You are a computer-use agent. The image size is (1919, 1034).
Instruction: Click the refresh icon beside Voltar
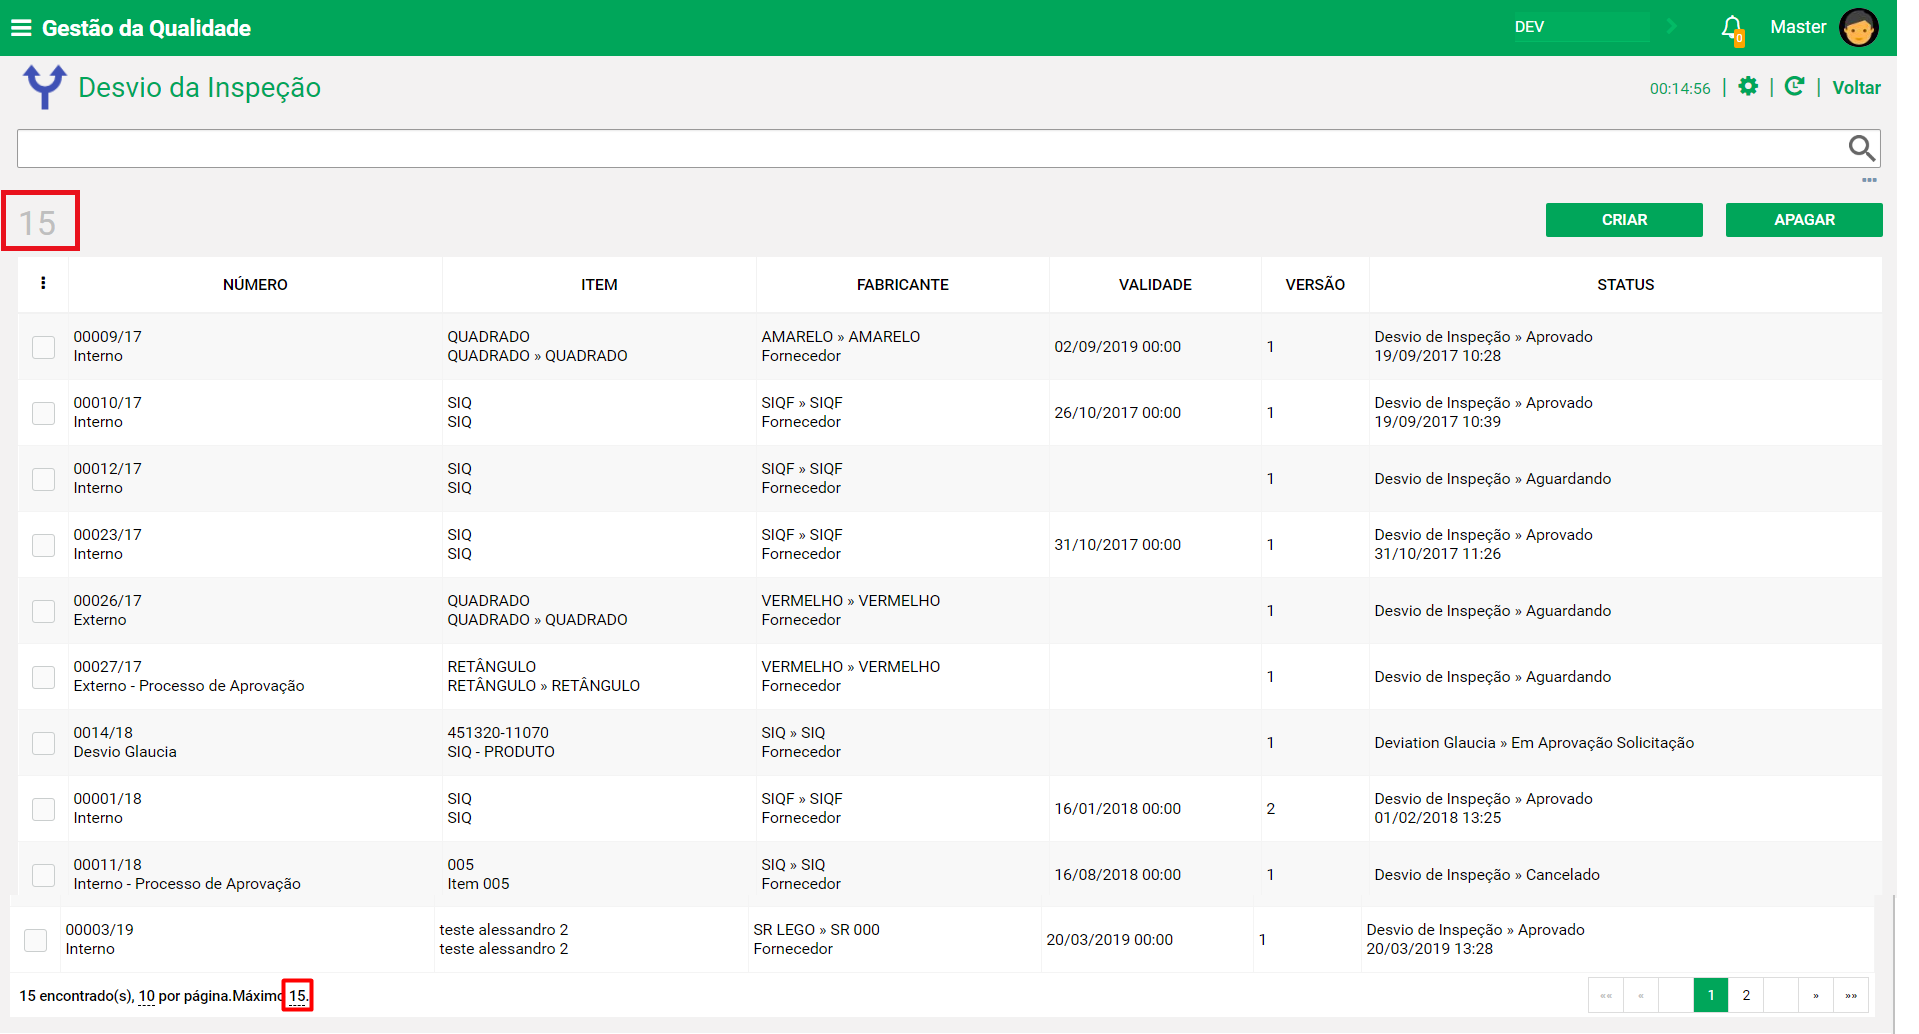coord(1795,87)
